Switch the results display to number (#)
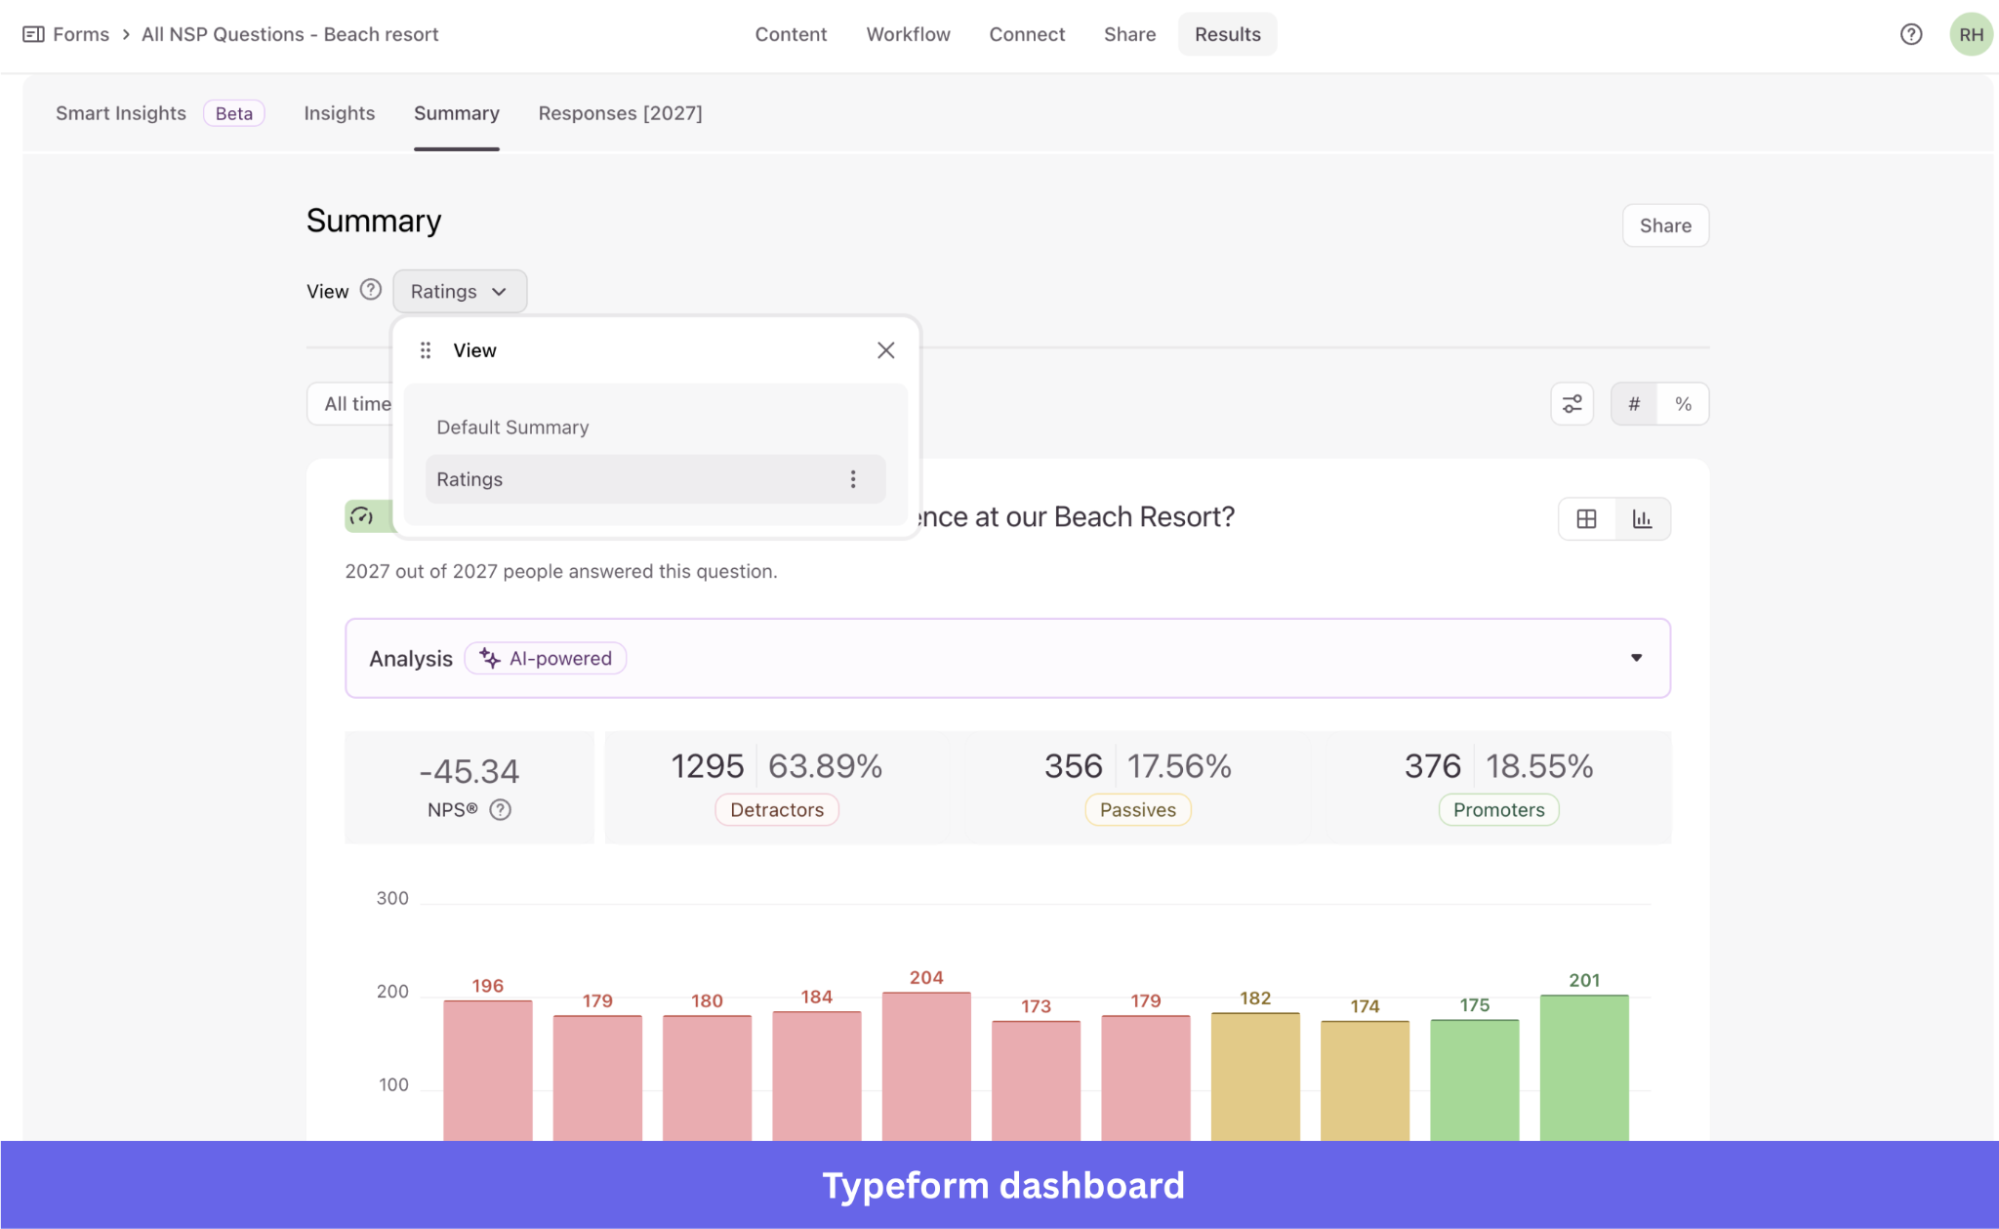 [x=1634, y=403]
